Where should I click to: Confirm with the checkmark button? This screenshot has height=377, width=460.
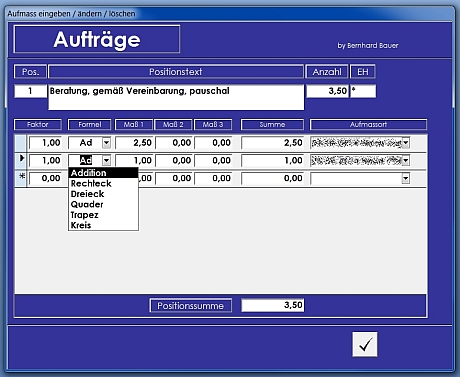point(365,344)
